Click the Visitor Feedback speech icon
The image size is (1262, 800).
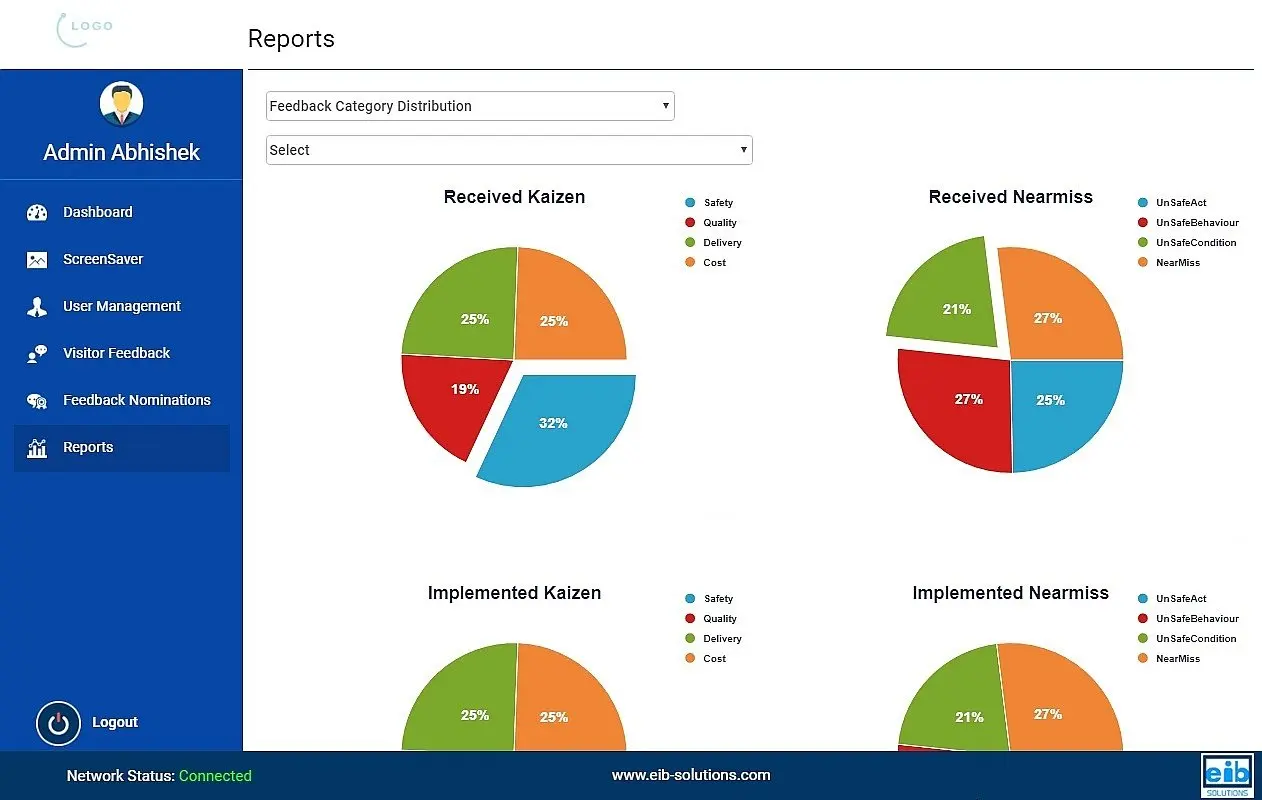coord(37,353)
